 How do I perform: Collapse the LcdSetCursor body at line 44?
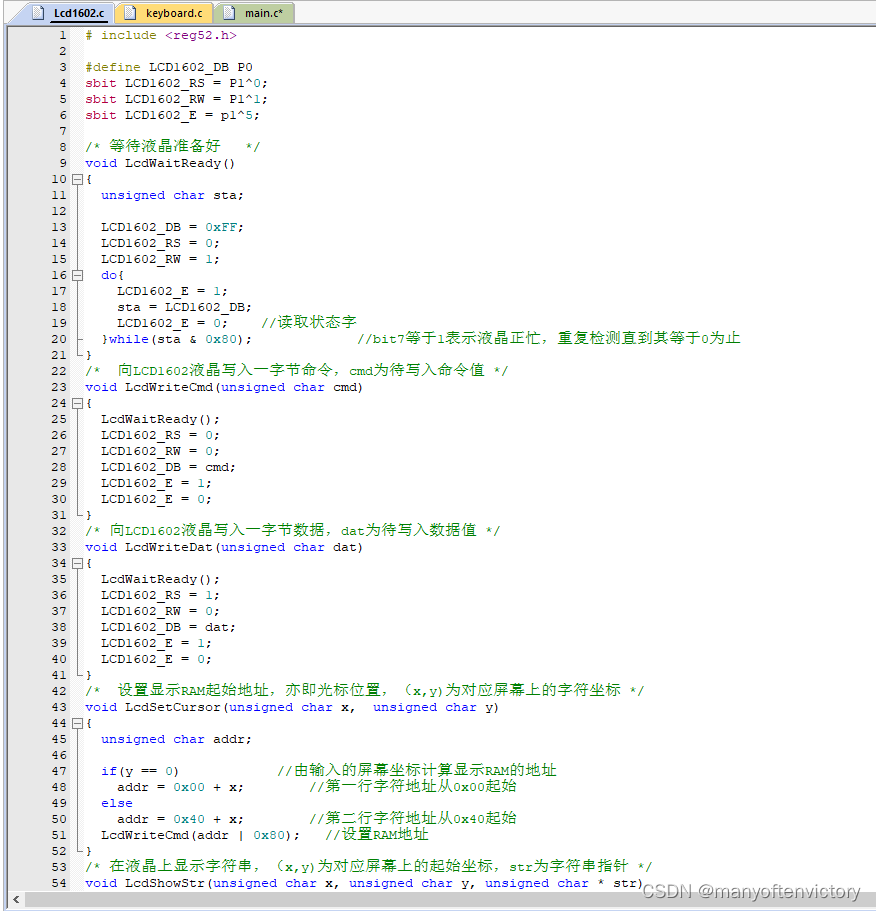coord(77,723)
